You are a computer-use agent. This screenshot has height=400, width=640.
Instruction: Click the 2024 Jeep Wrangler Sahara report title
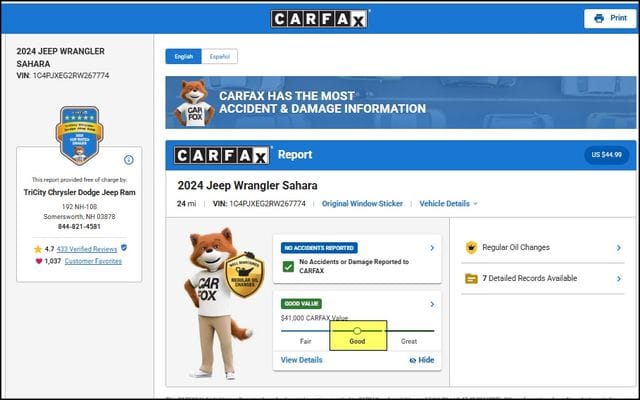(247, 186)
